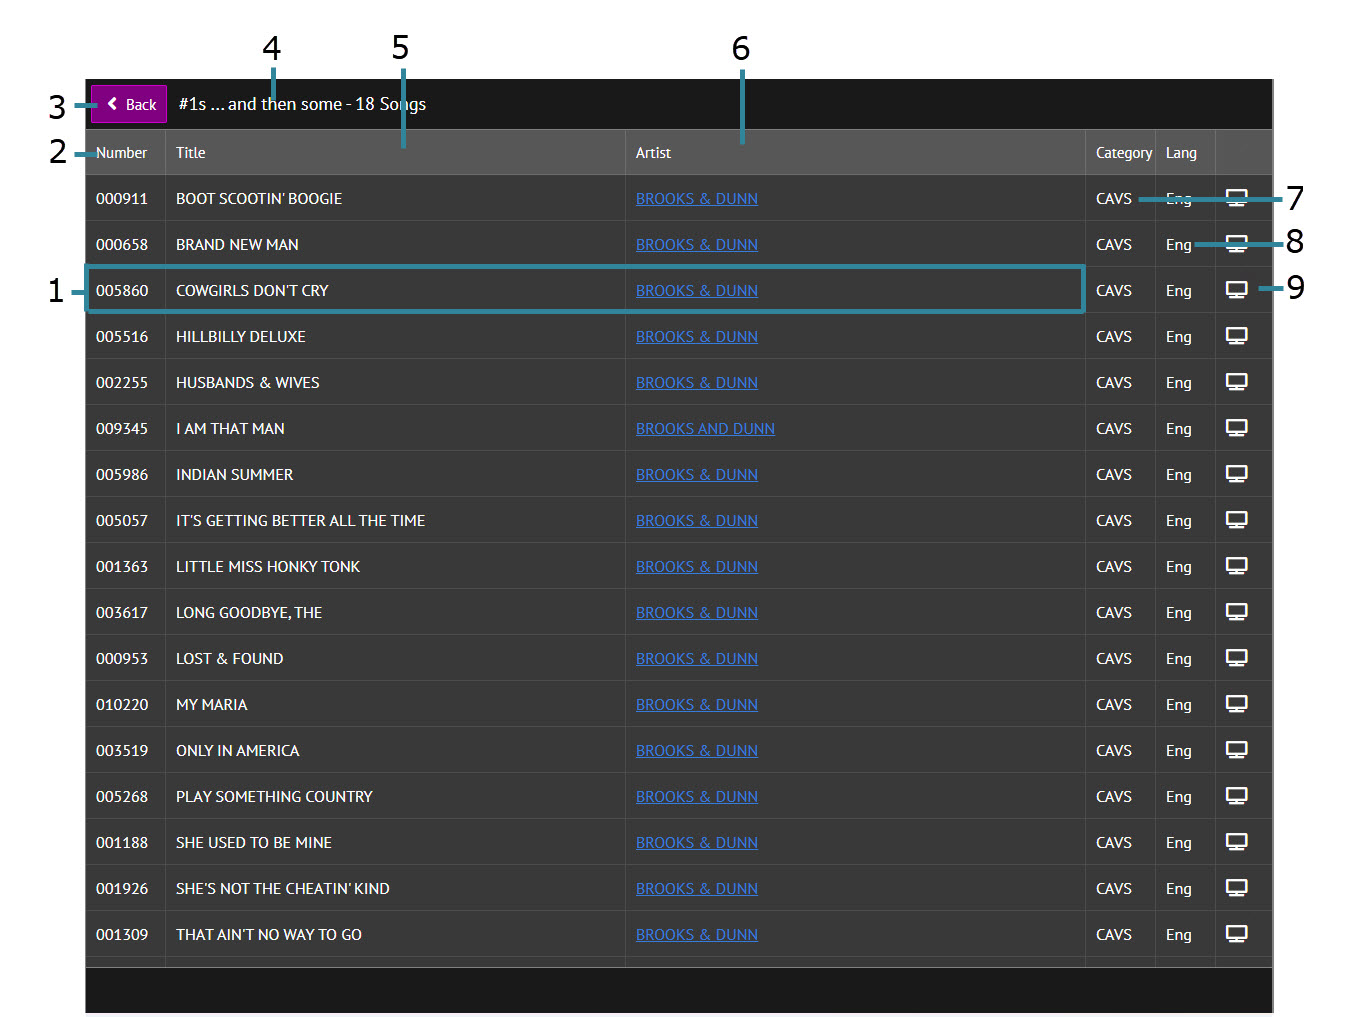This screenshot has height=1017, width=1354.
Task: Open BROOKS AND DUNN artist link
Action: pos(705,429)
